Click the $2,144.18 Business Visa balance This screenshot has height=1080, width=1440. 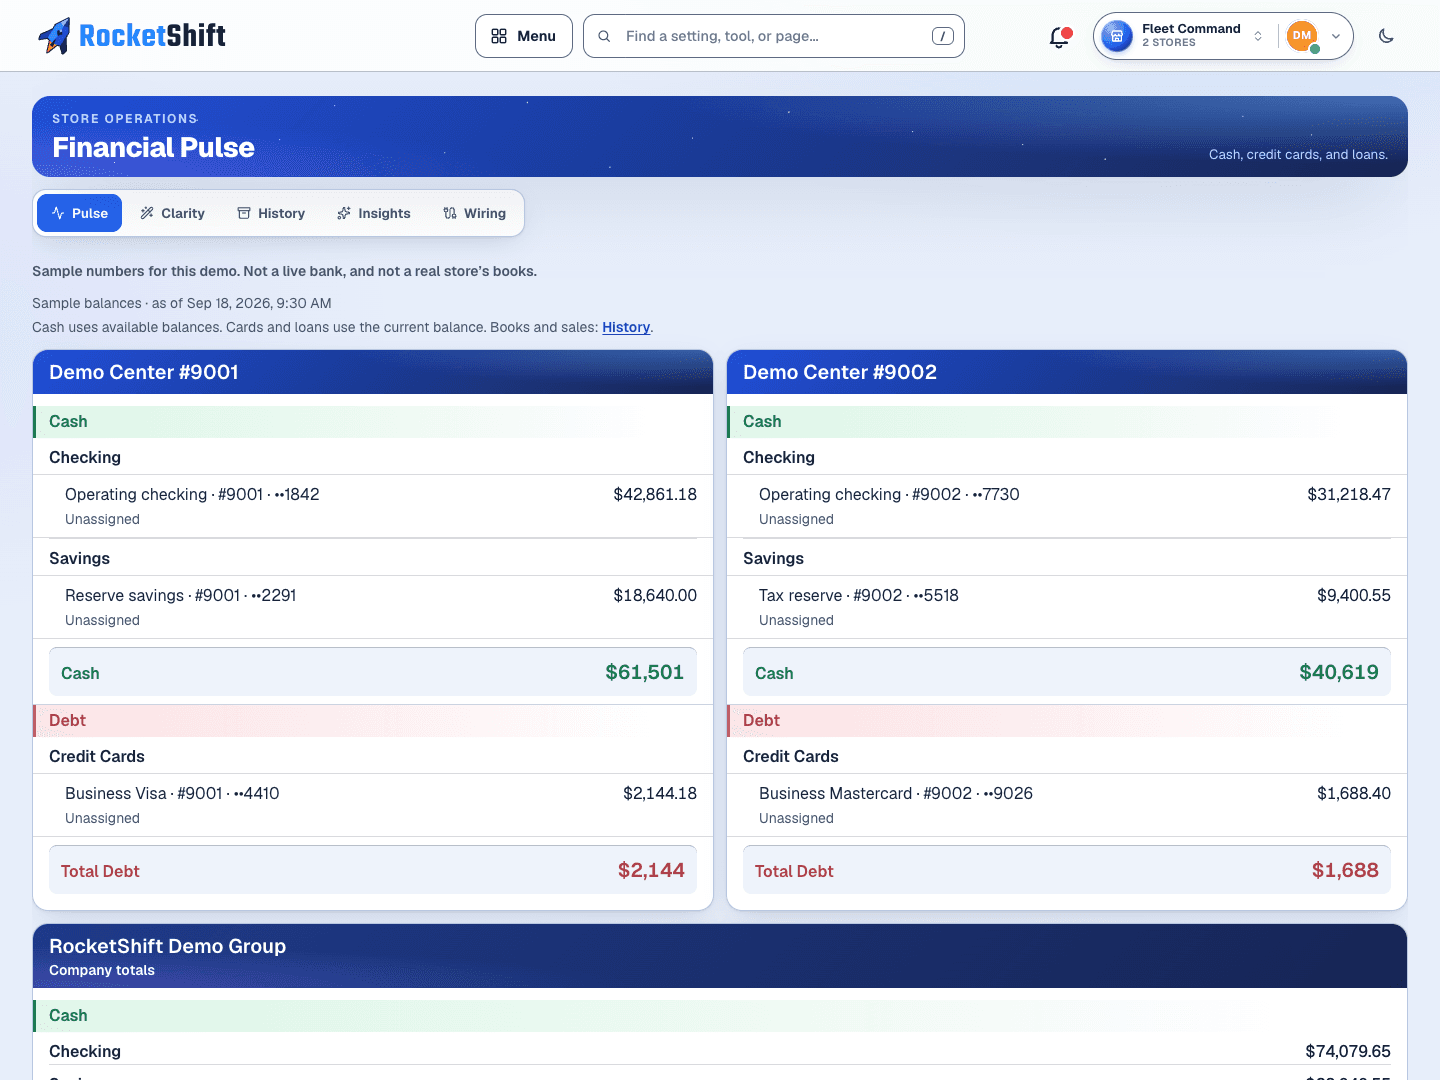click(660, 793)
